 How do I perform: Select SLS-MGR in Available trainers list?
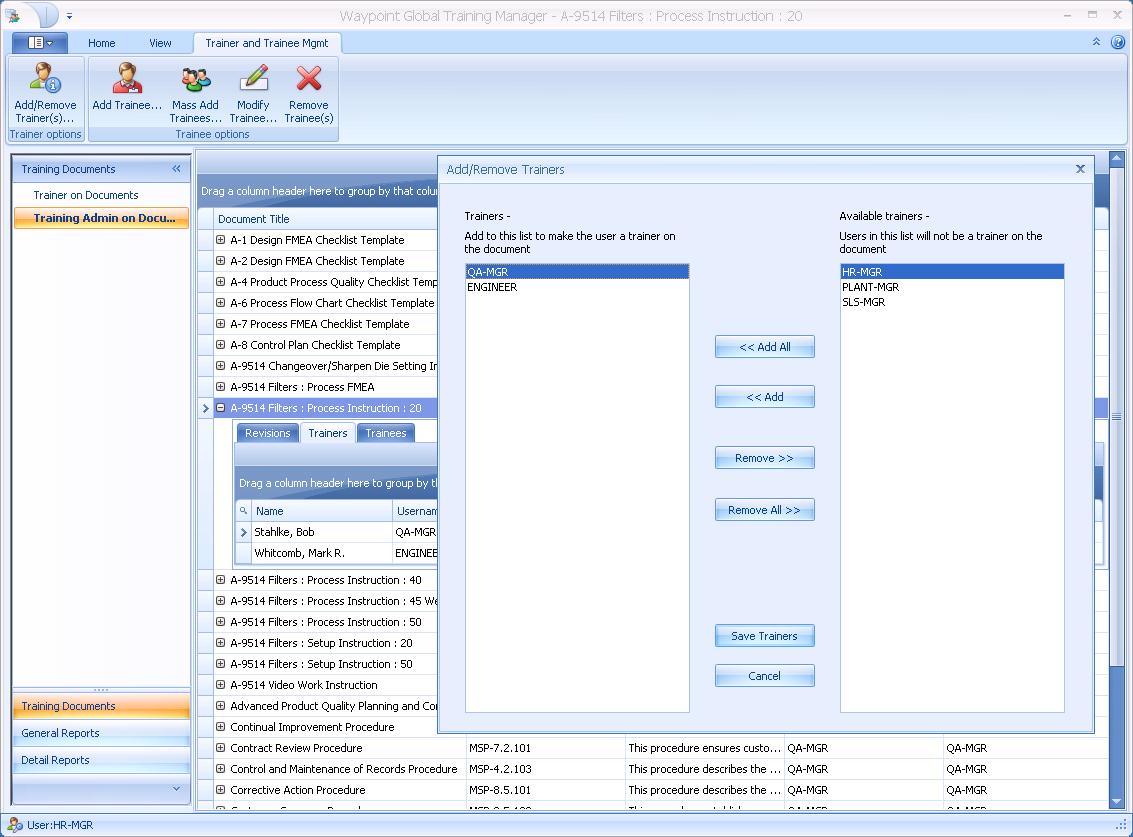952,302
